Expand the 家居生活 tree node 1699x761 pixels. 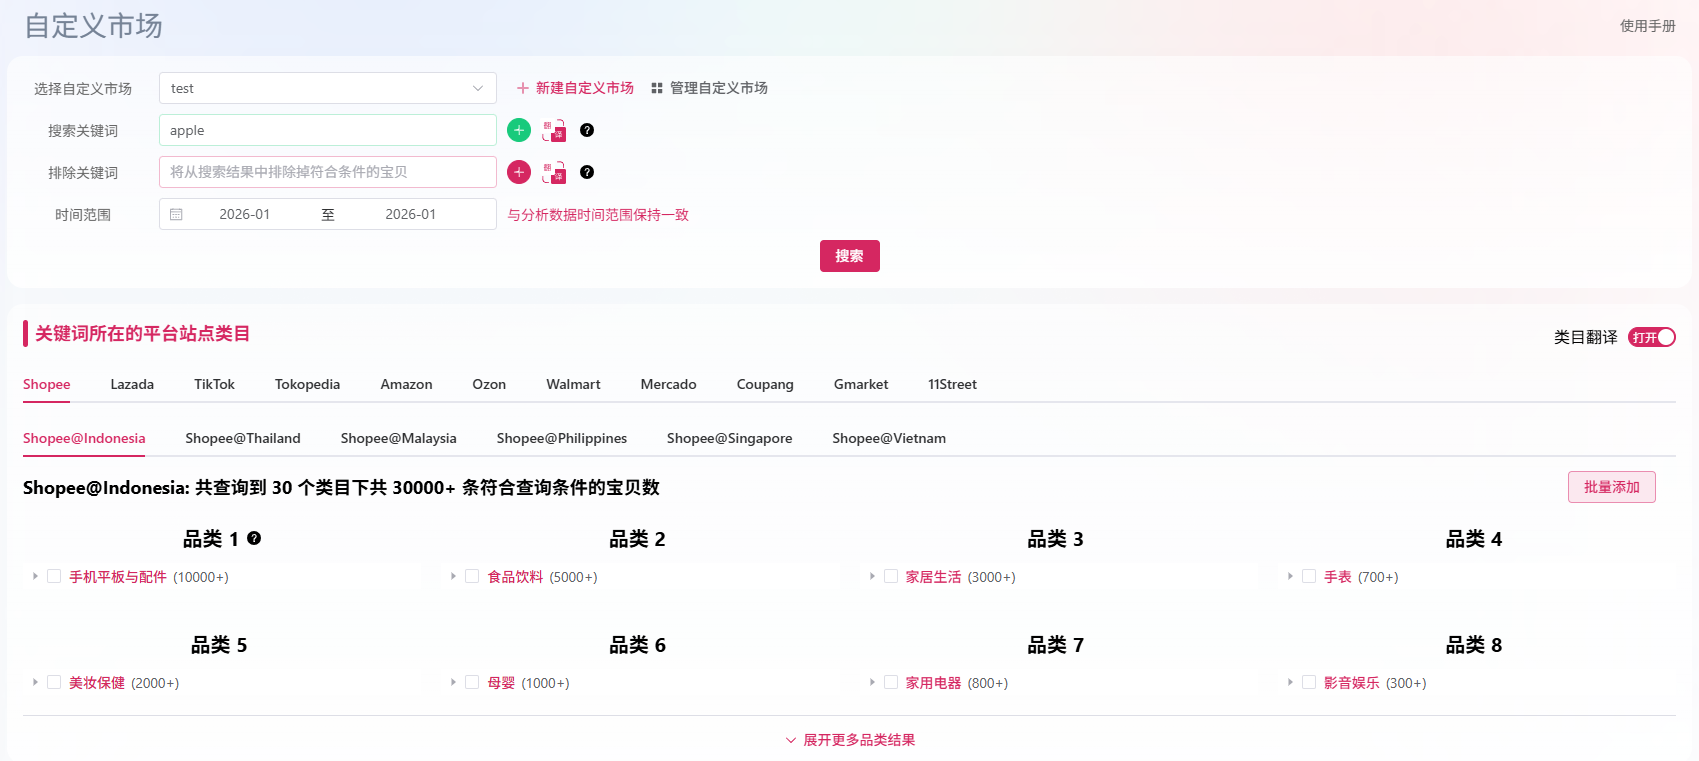click(x=872, y=576)
